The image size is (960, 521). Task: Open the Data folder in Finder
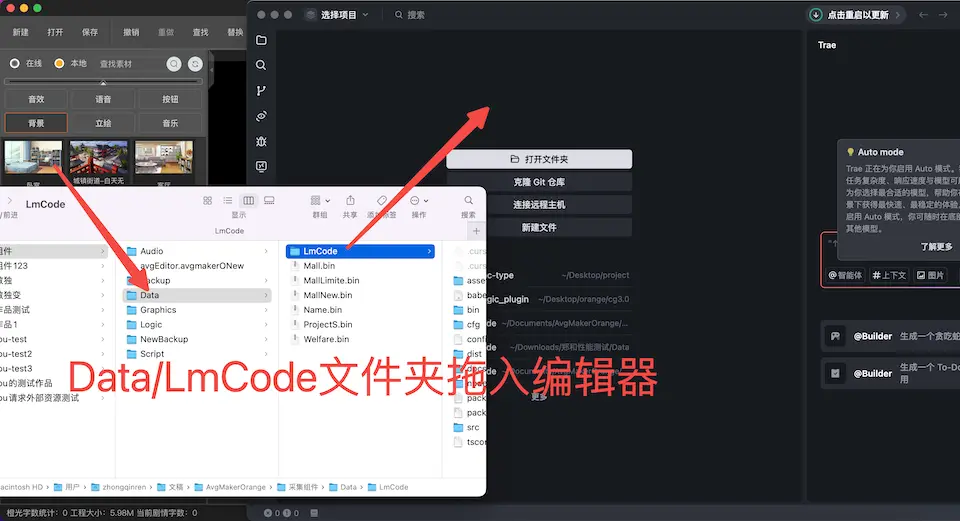point(197,295)
